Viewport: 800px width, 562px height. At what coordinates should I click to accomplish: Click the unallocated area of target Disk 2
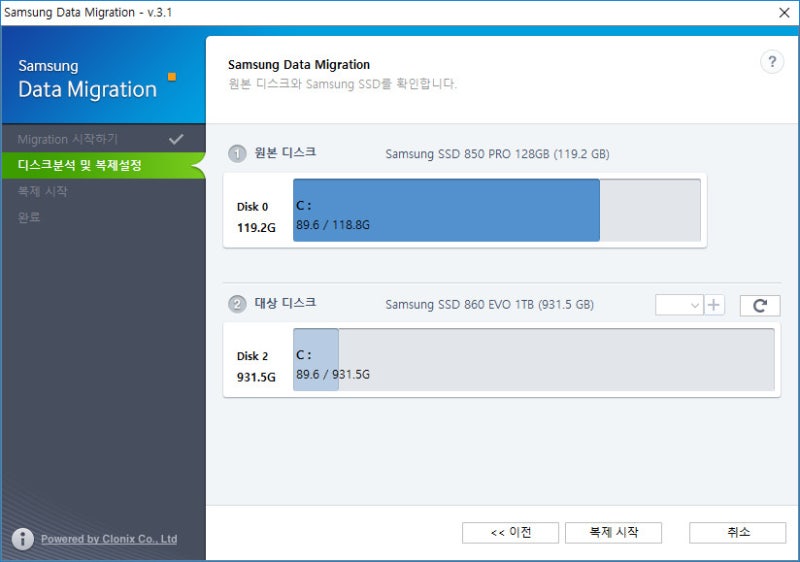[557, 360]
